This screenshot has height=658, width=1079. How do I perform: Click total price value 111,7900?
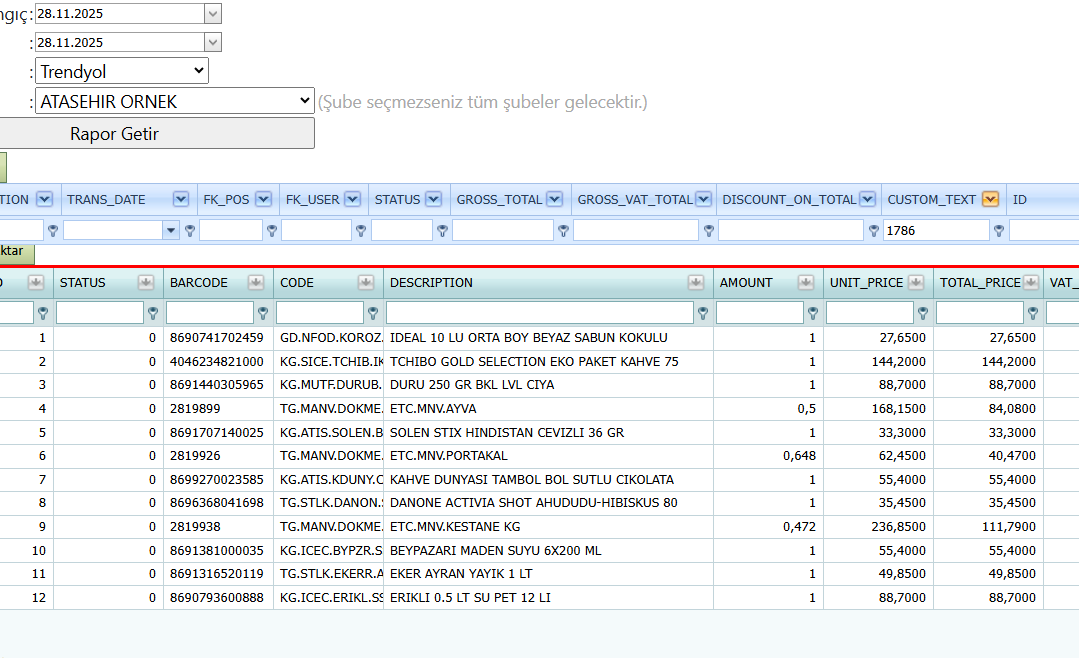point(1009,527)
